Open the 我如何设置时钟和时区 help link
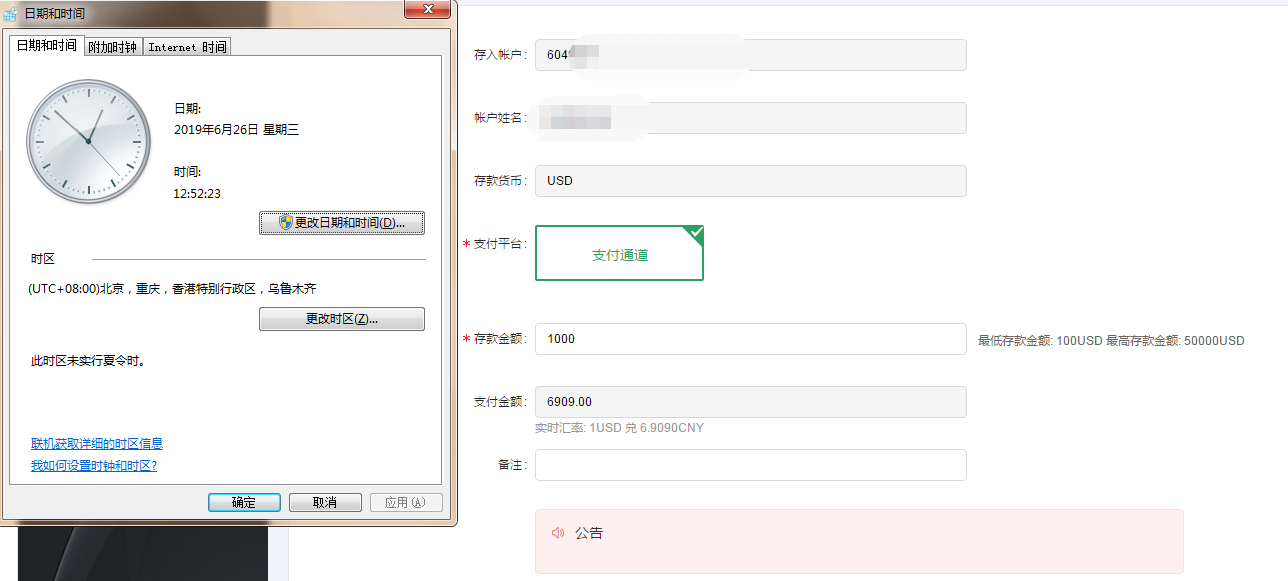 pos(94,465)
